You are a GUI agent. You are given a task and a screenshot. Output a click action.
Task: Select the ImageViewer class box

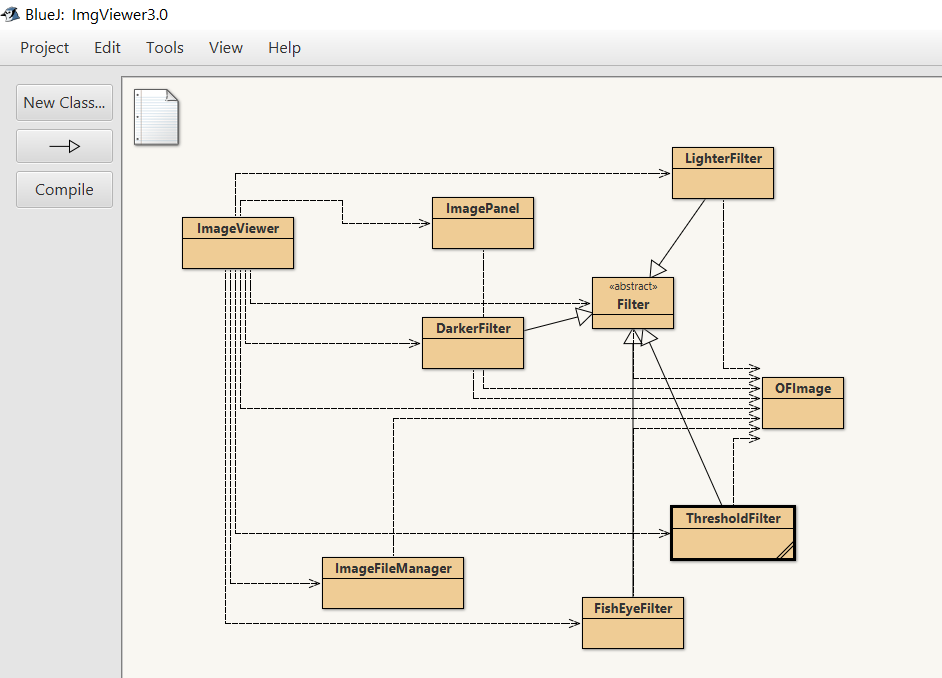tap(238, 243)
